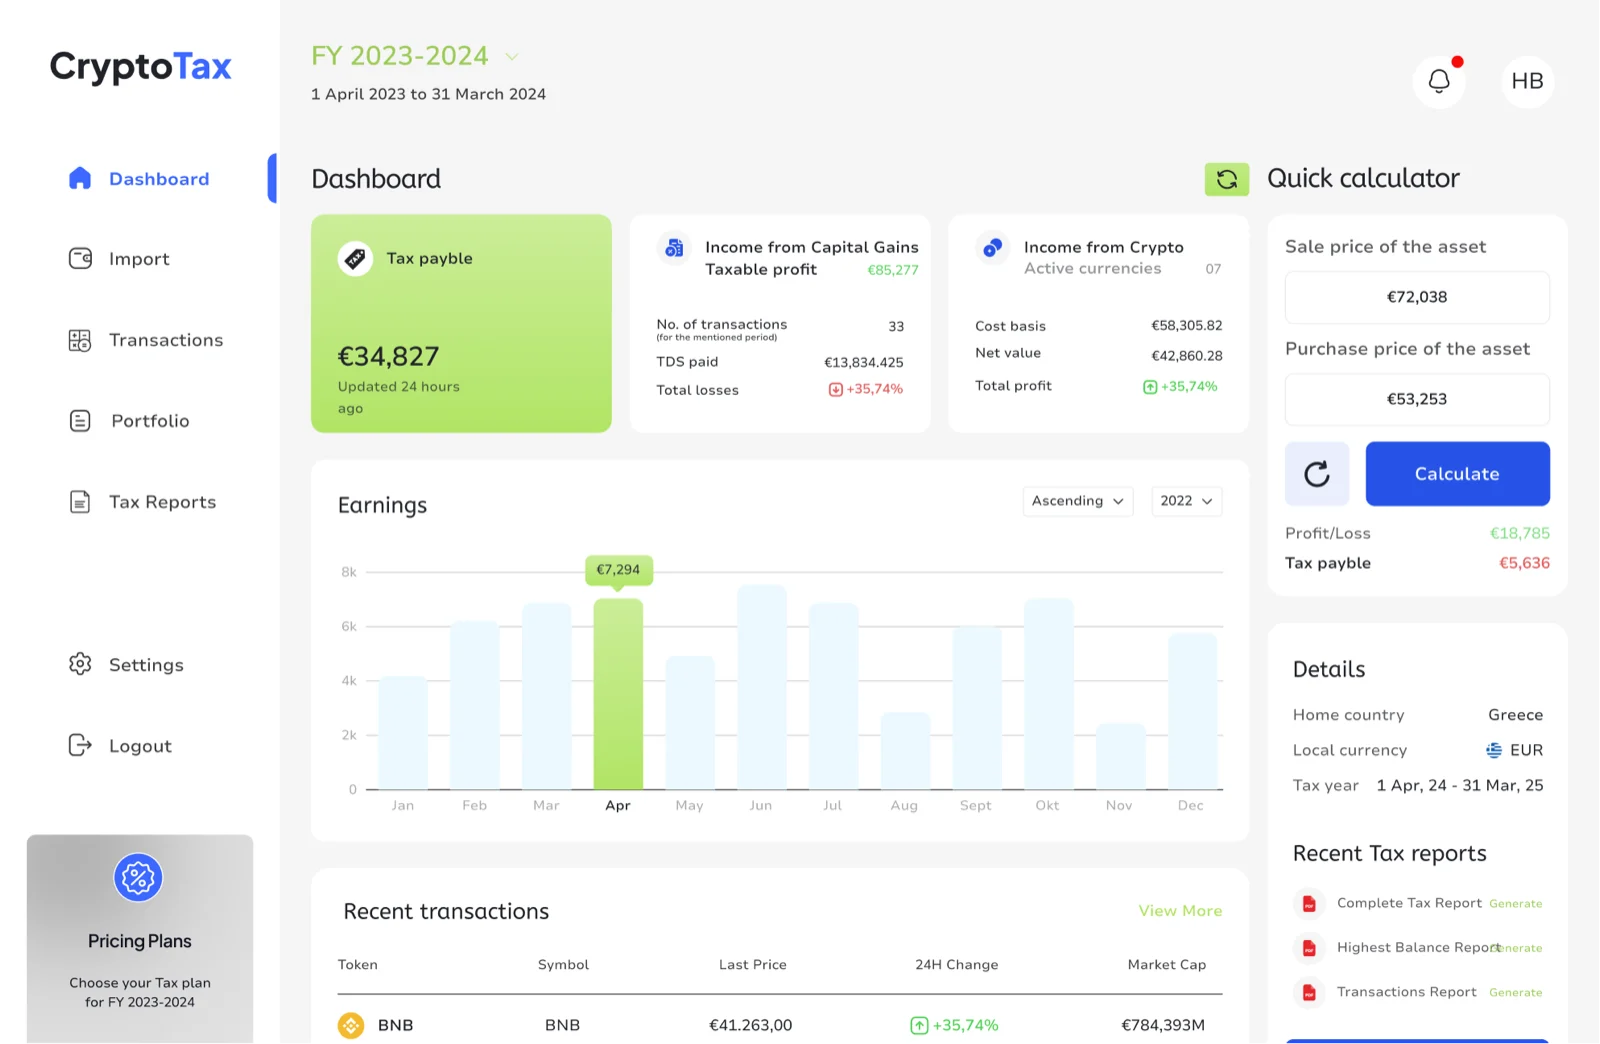1600x1044 pixels.
Task: Generate the Complete Tax Report
Action: pyautogui.click(x=1515, y=904)
